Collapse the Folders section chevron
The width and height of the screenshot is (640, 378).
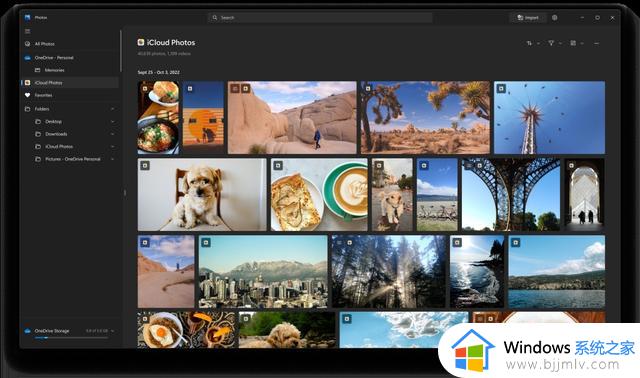point(113,109)
